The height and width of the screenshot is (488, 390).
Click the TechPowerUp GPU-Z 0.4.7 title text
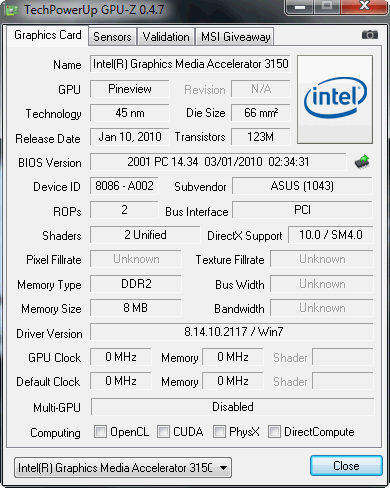(94, 10)
